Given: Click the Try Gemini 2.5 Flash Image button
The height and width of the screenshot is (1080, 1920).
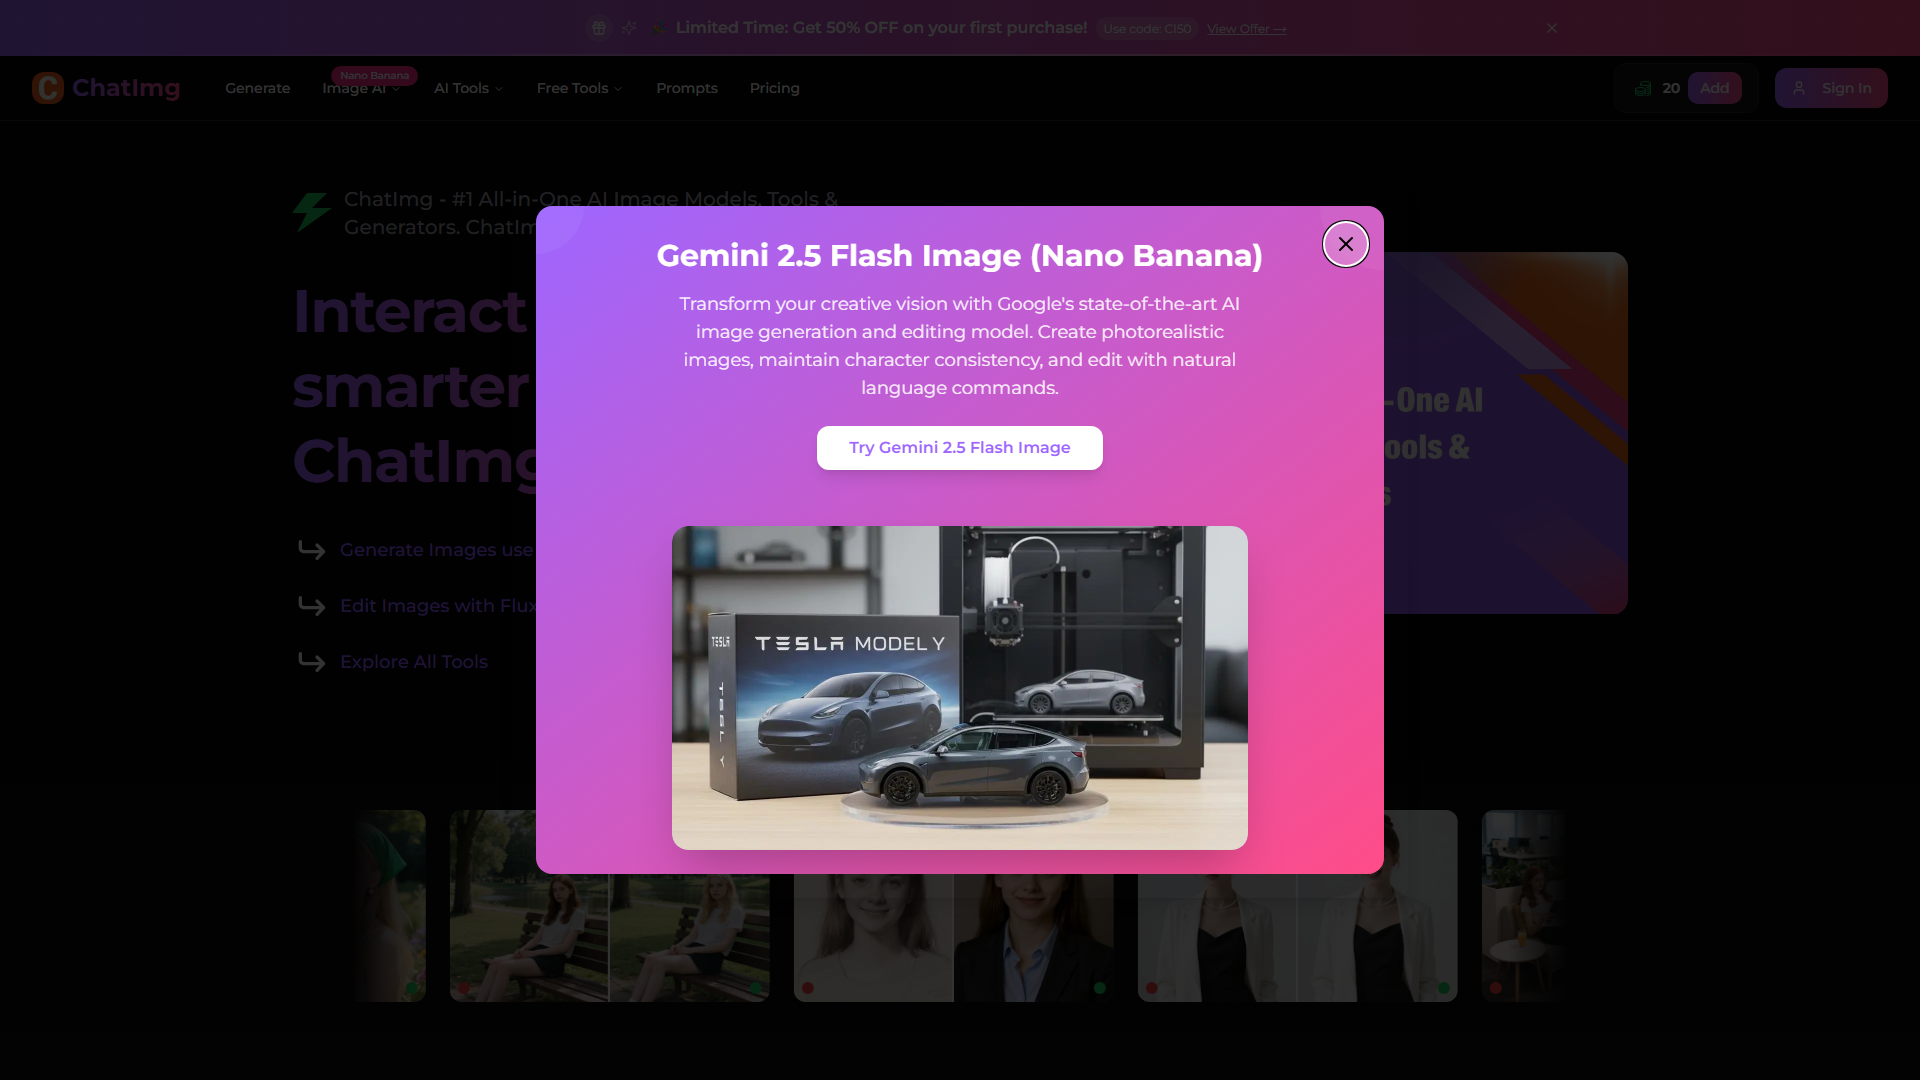Looking at the screenshot, I should point(959,447).
